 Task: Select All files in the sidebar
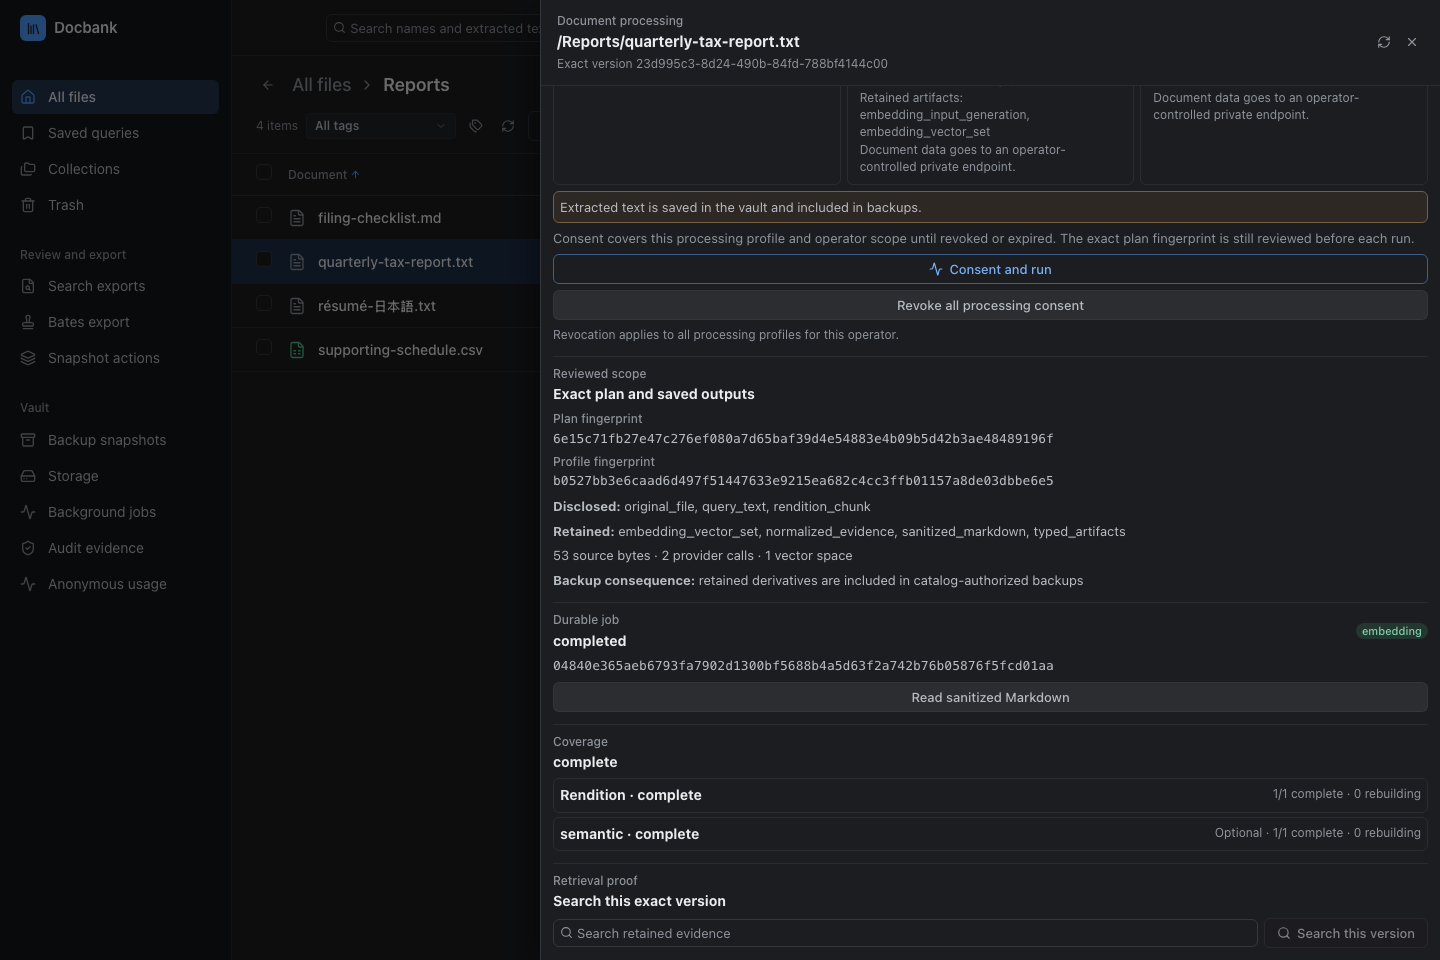[115, 97]
